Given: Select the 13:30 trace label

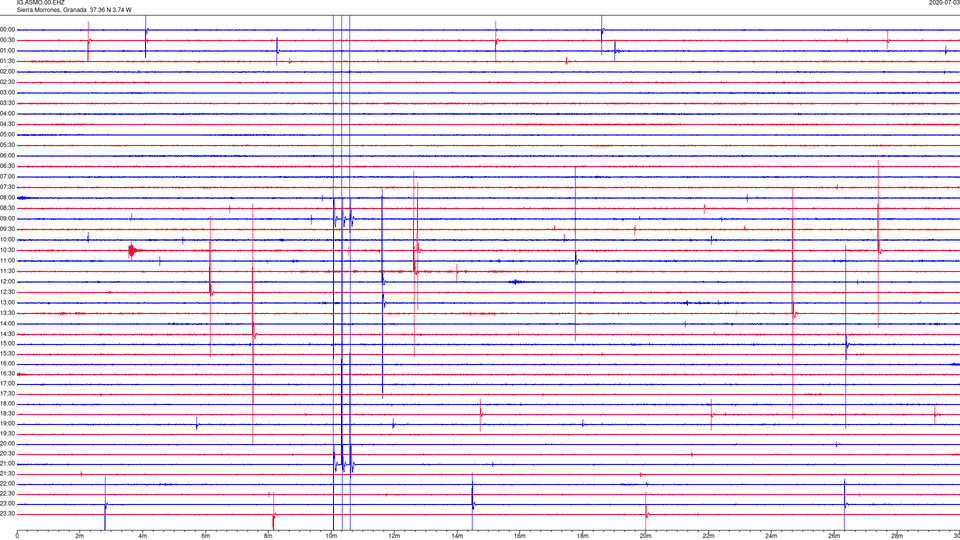Looking at the screenshot, I should click(7, 313).
